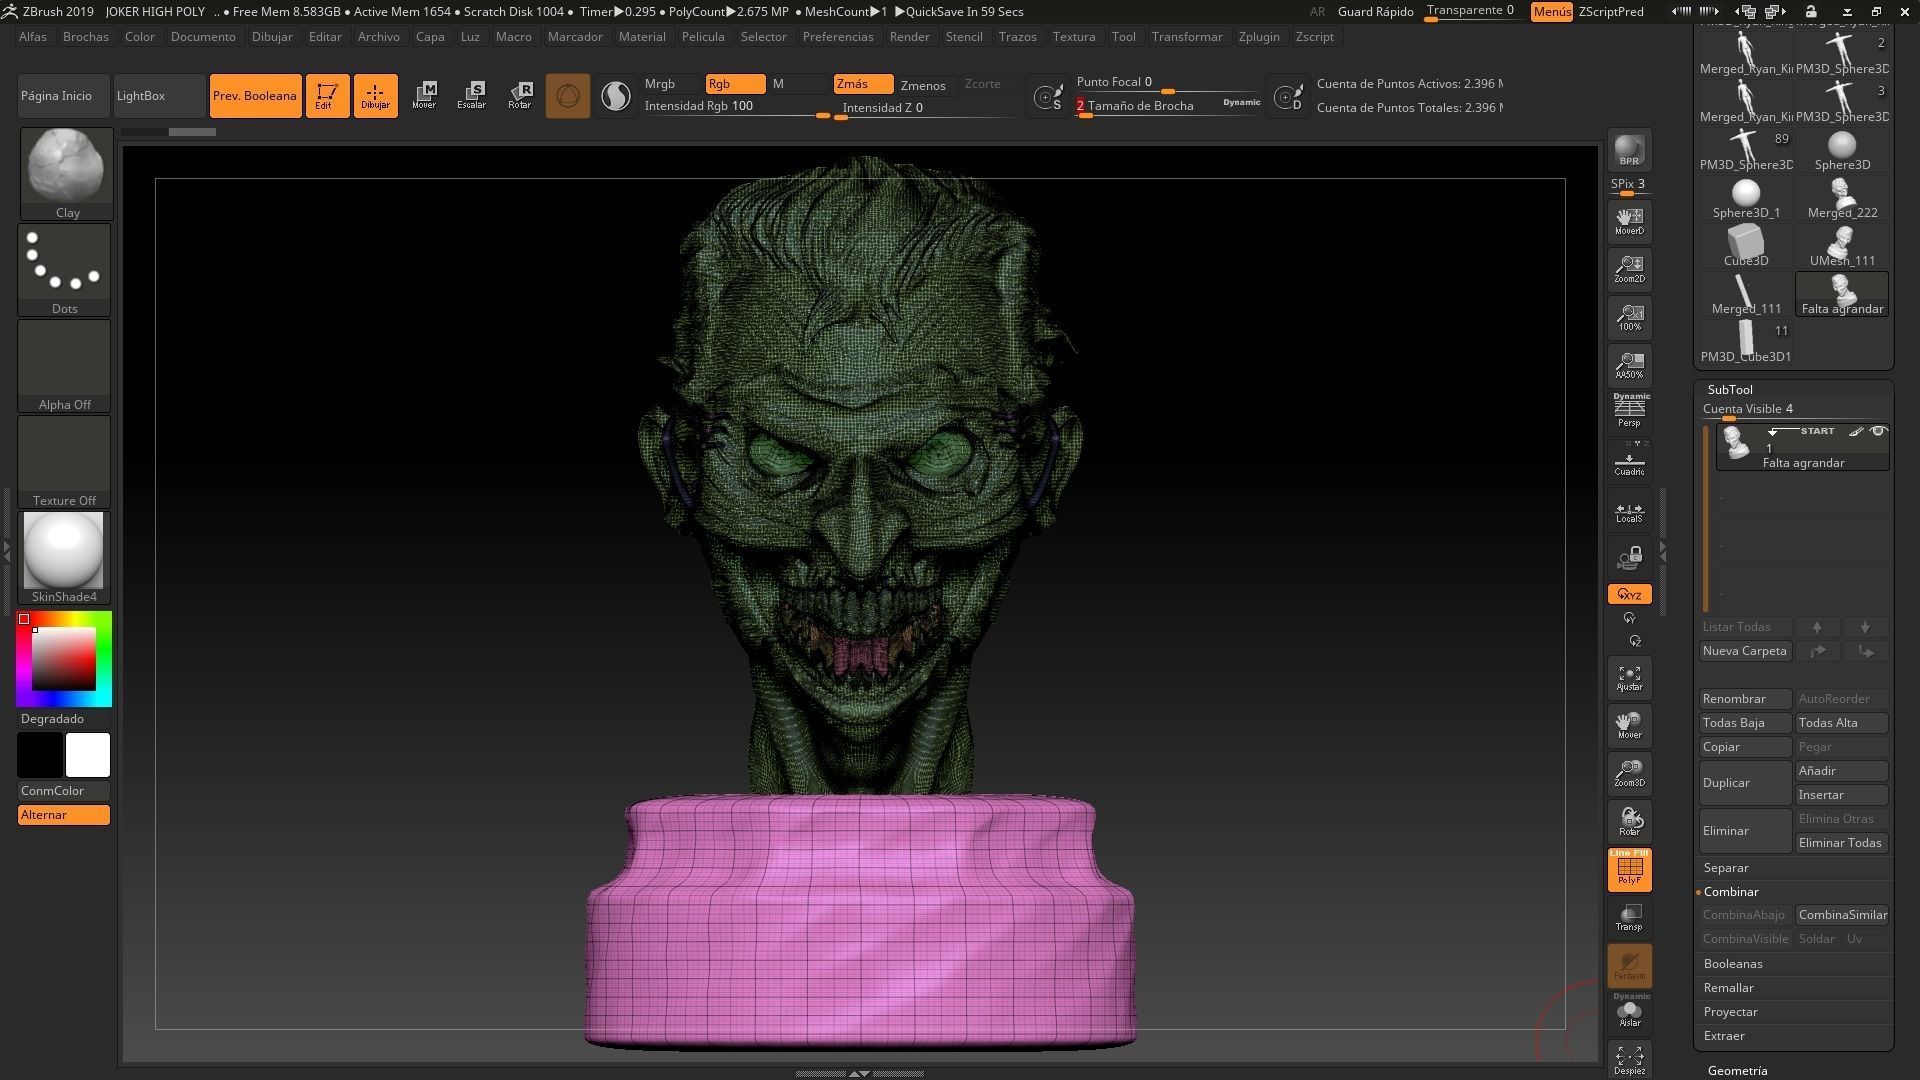1920x1080 pixels.
Task: Open the Brochas menu
Action: tap(85, 37)
